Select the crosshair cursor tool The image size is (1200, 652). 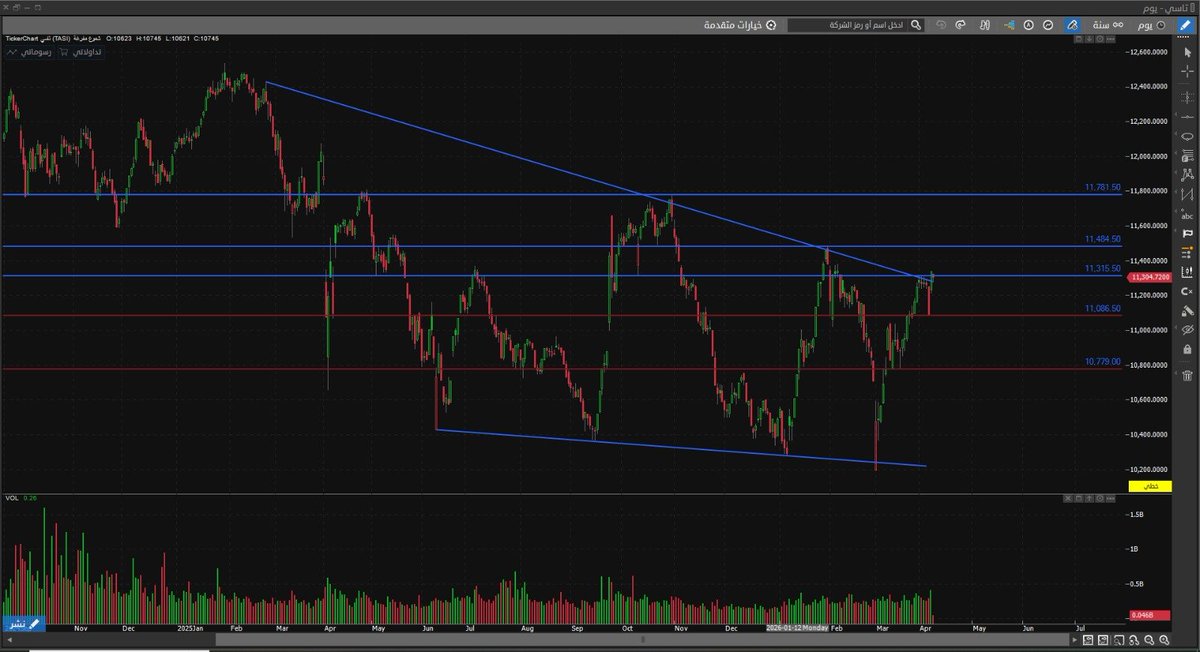pos(1188,70)
